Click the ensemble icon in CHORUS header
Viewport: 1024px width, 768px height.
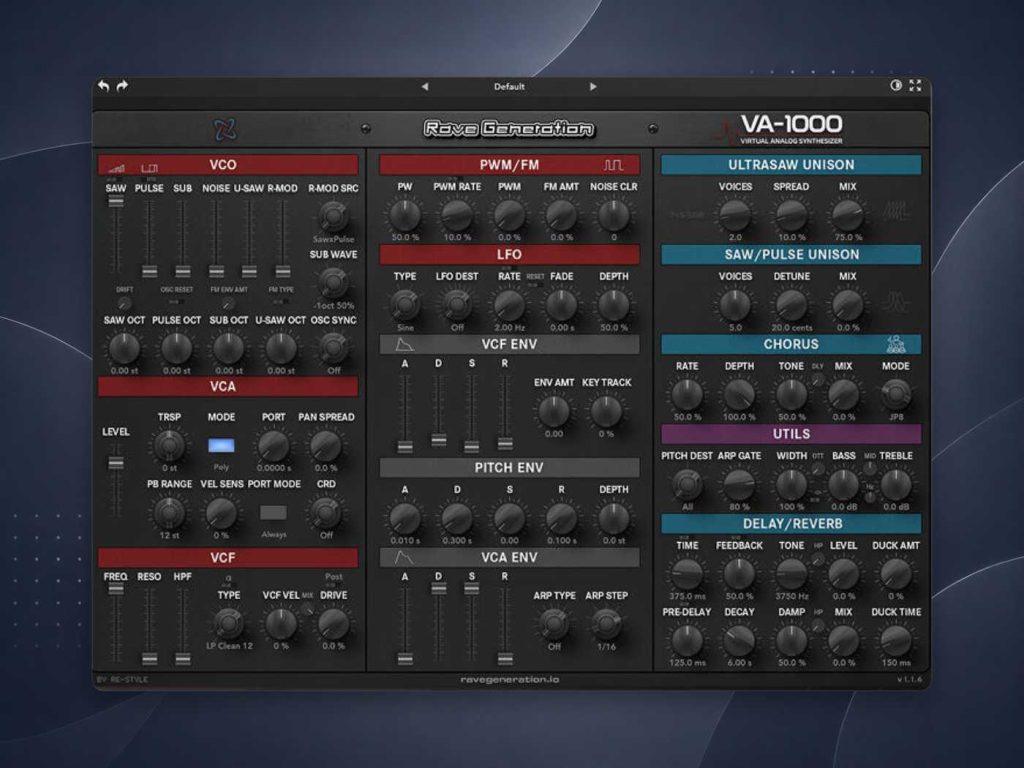pos(896,344)
